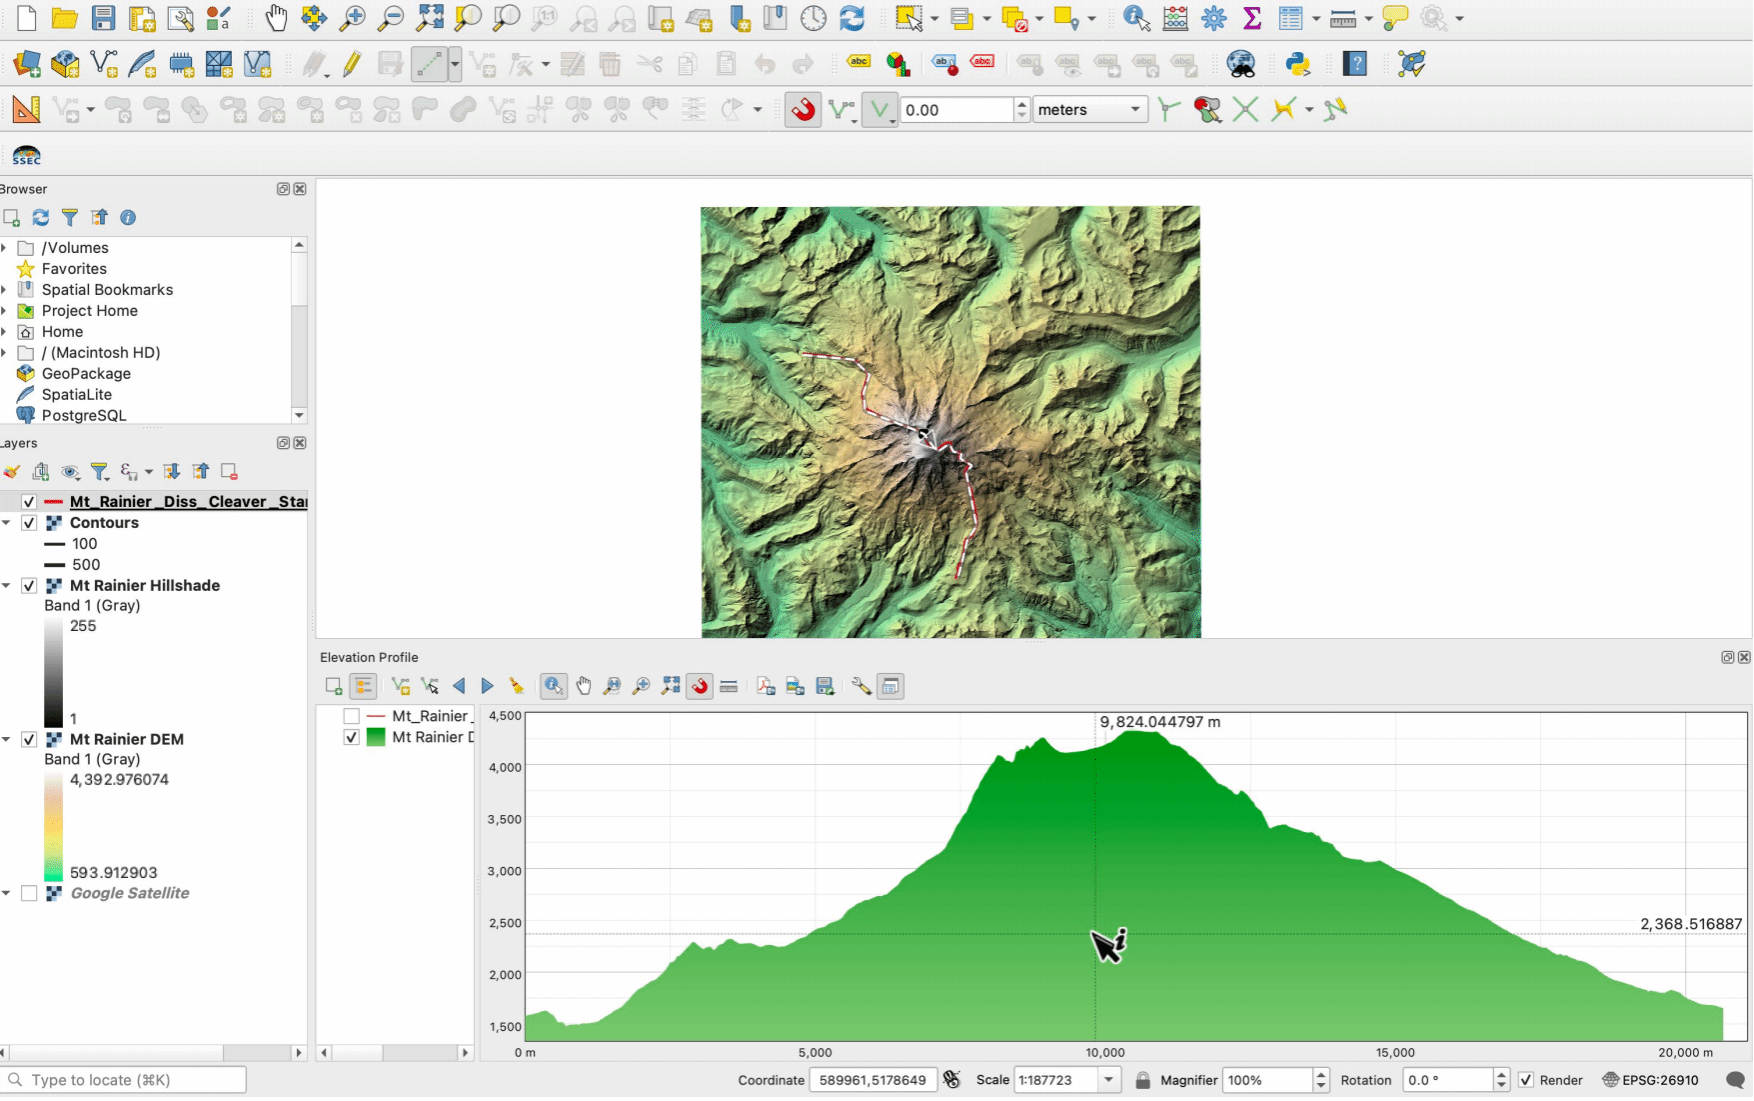
Task: Open the SSEC plugin icon
Action: pos(27,155)
